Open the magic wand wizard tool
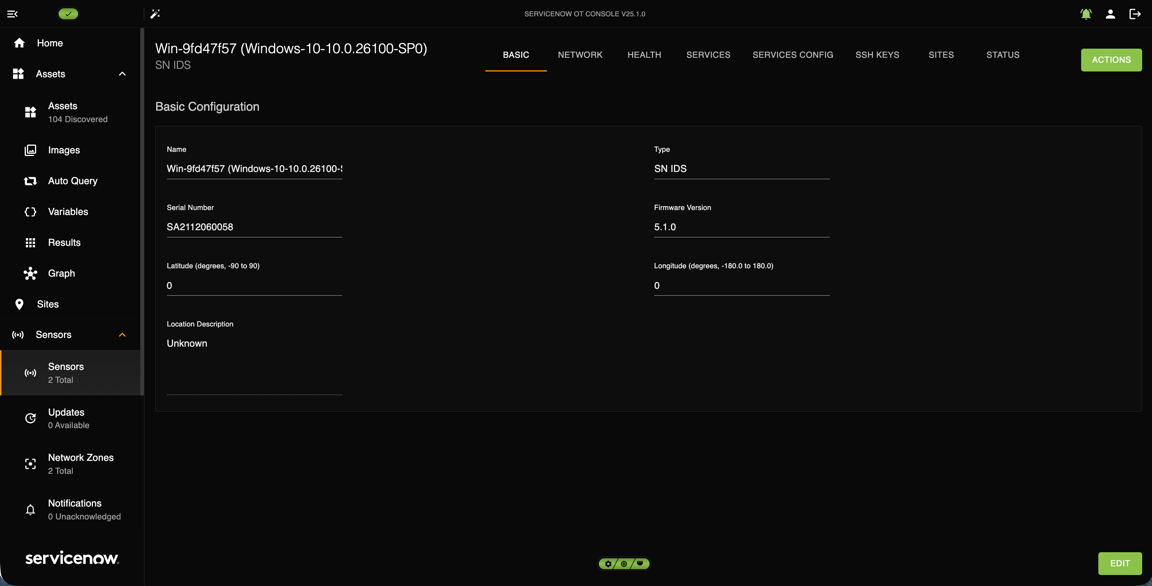The height and width of the screenshot is (586, 1152). pos(155,14)
